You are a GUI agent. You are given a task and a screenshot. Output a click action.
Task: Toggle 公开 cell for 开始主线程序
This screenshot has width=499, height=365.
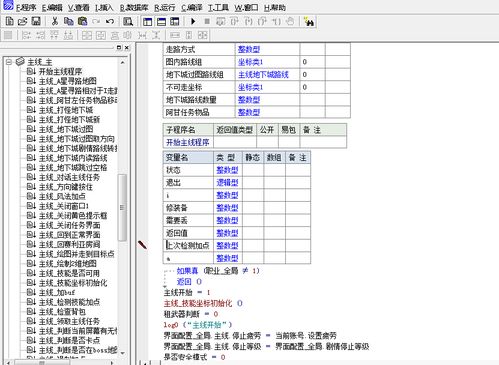(x=267, y=142)
